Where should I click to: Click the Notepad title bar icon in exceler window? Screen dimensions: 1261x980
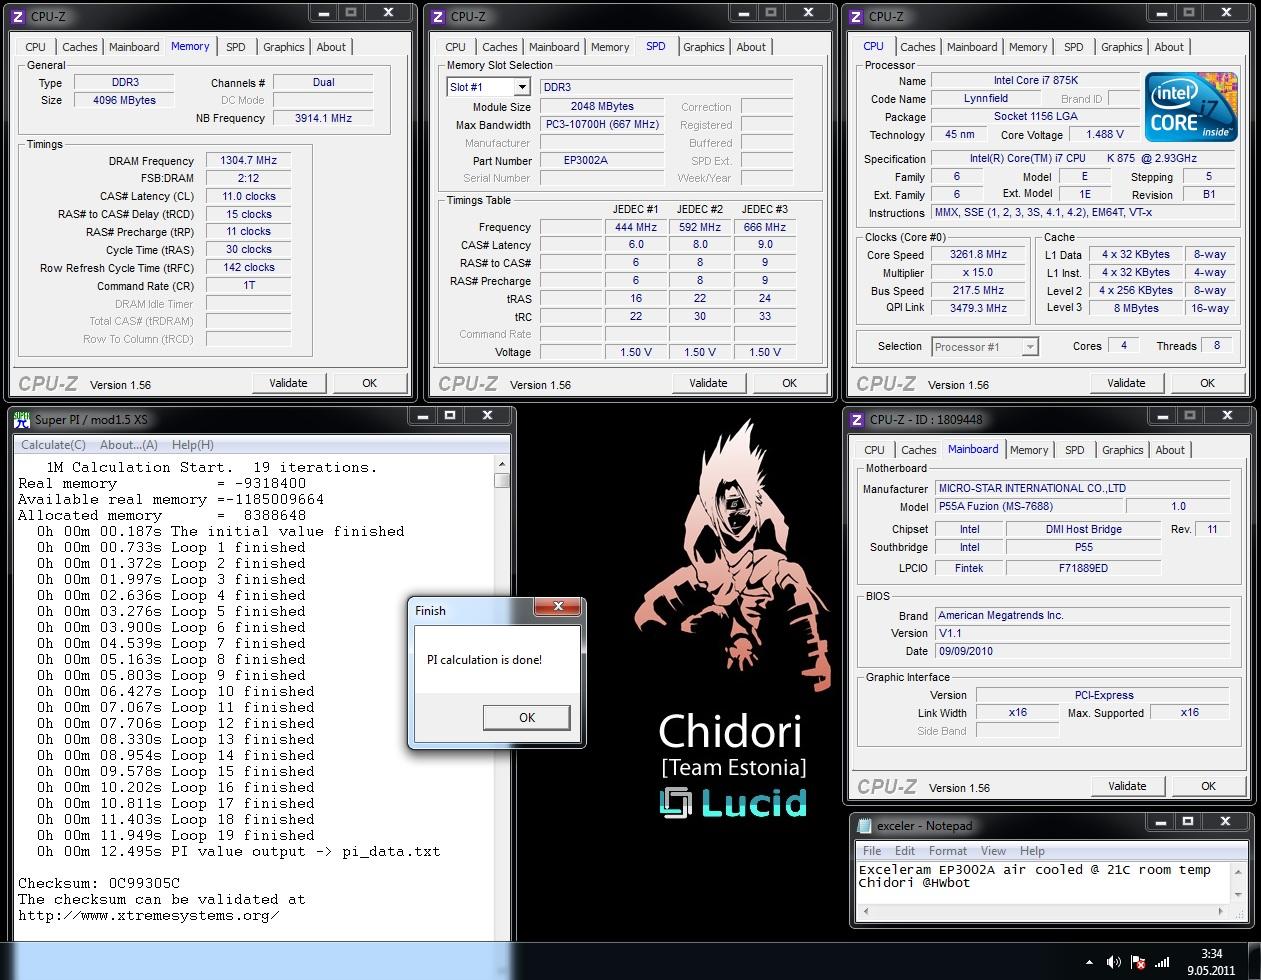(863, 826)
